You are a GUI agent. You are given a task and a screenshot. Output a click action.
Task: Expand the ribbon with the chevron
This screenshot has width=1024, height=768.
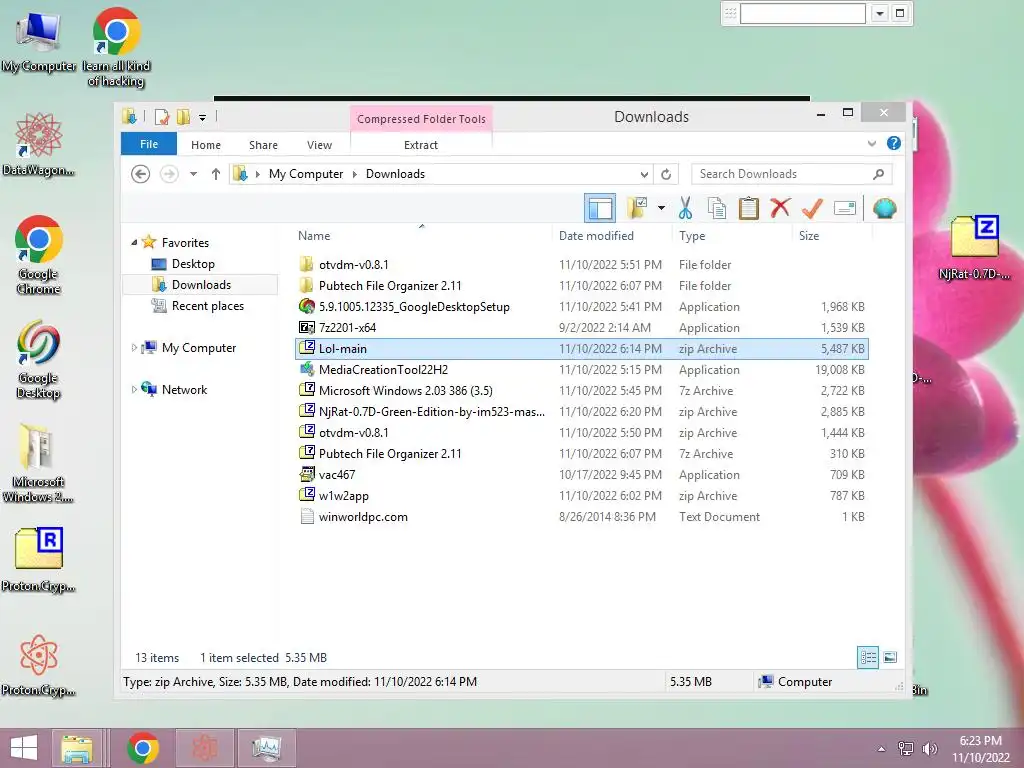[x=872, y=144]
